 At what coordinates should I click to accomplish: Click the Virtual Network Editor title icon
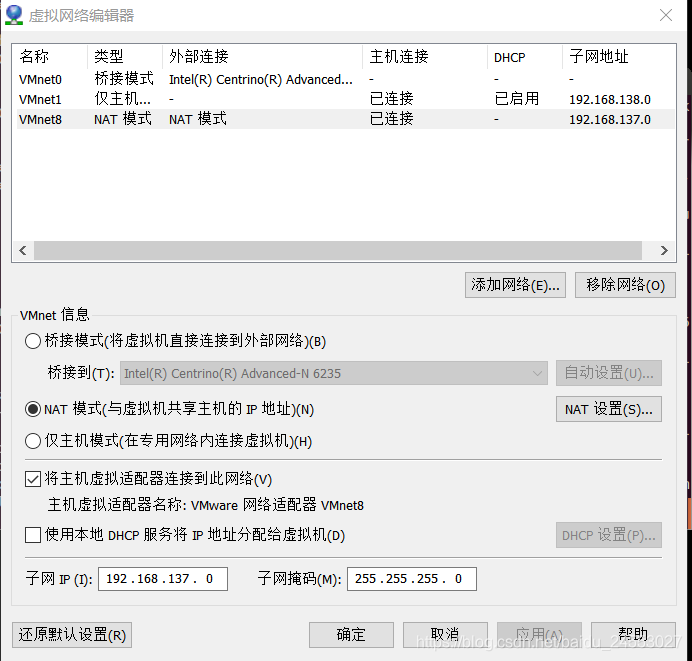click(x=14, y=15)
